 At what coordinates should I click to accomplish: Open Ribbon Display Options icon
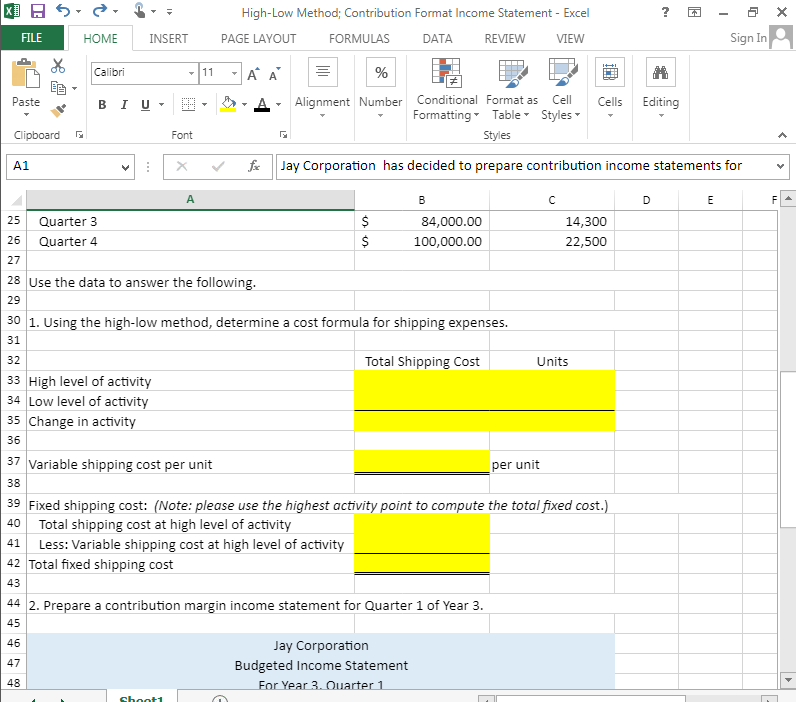694,12
